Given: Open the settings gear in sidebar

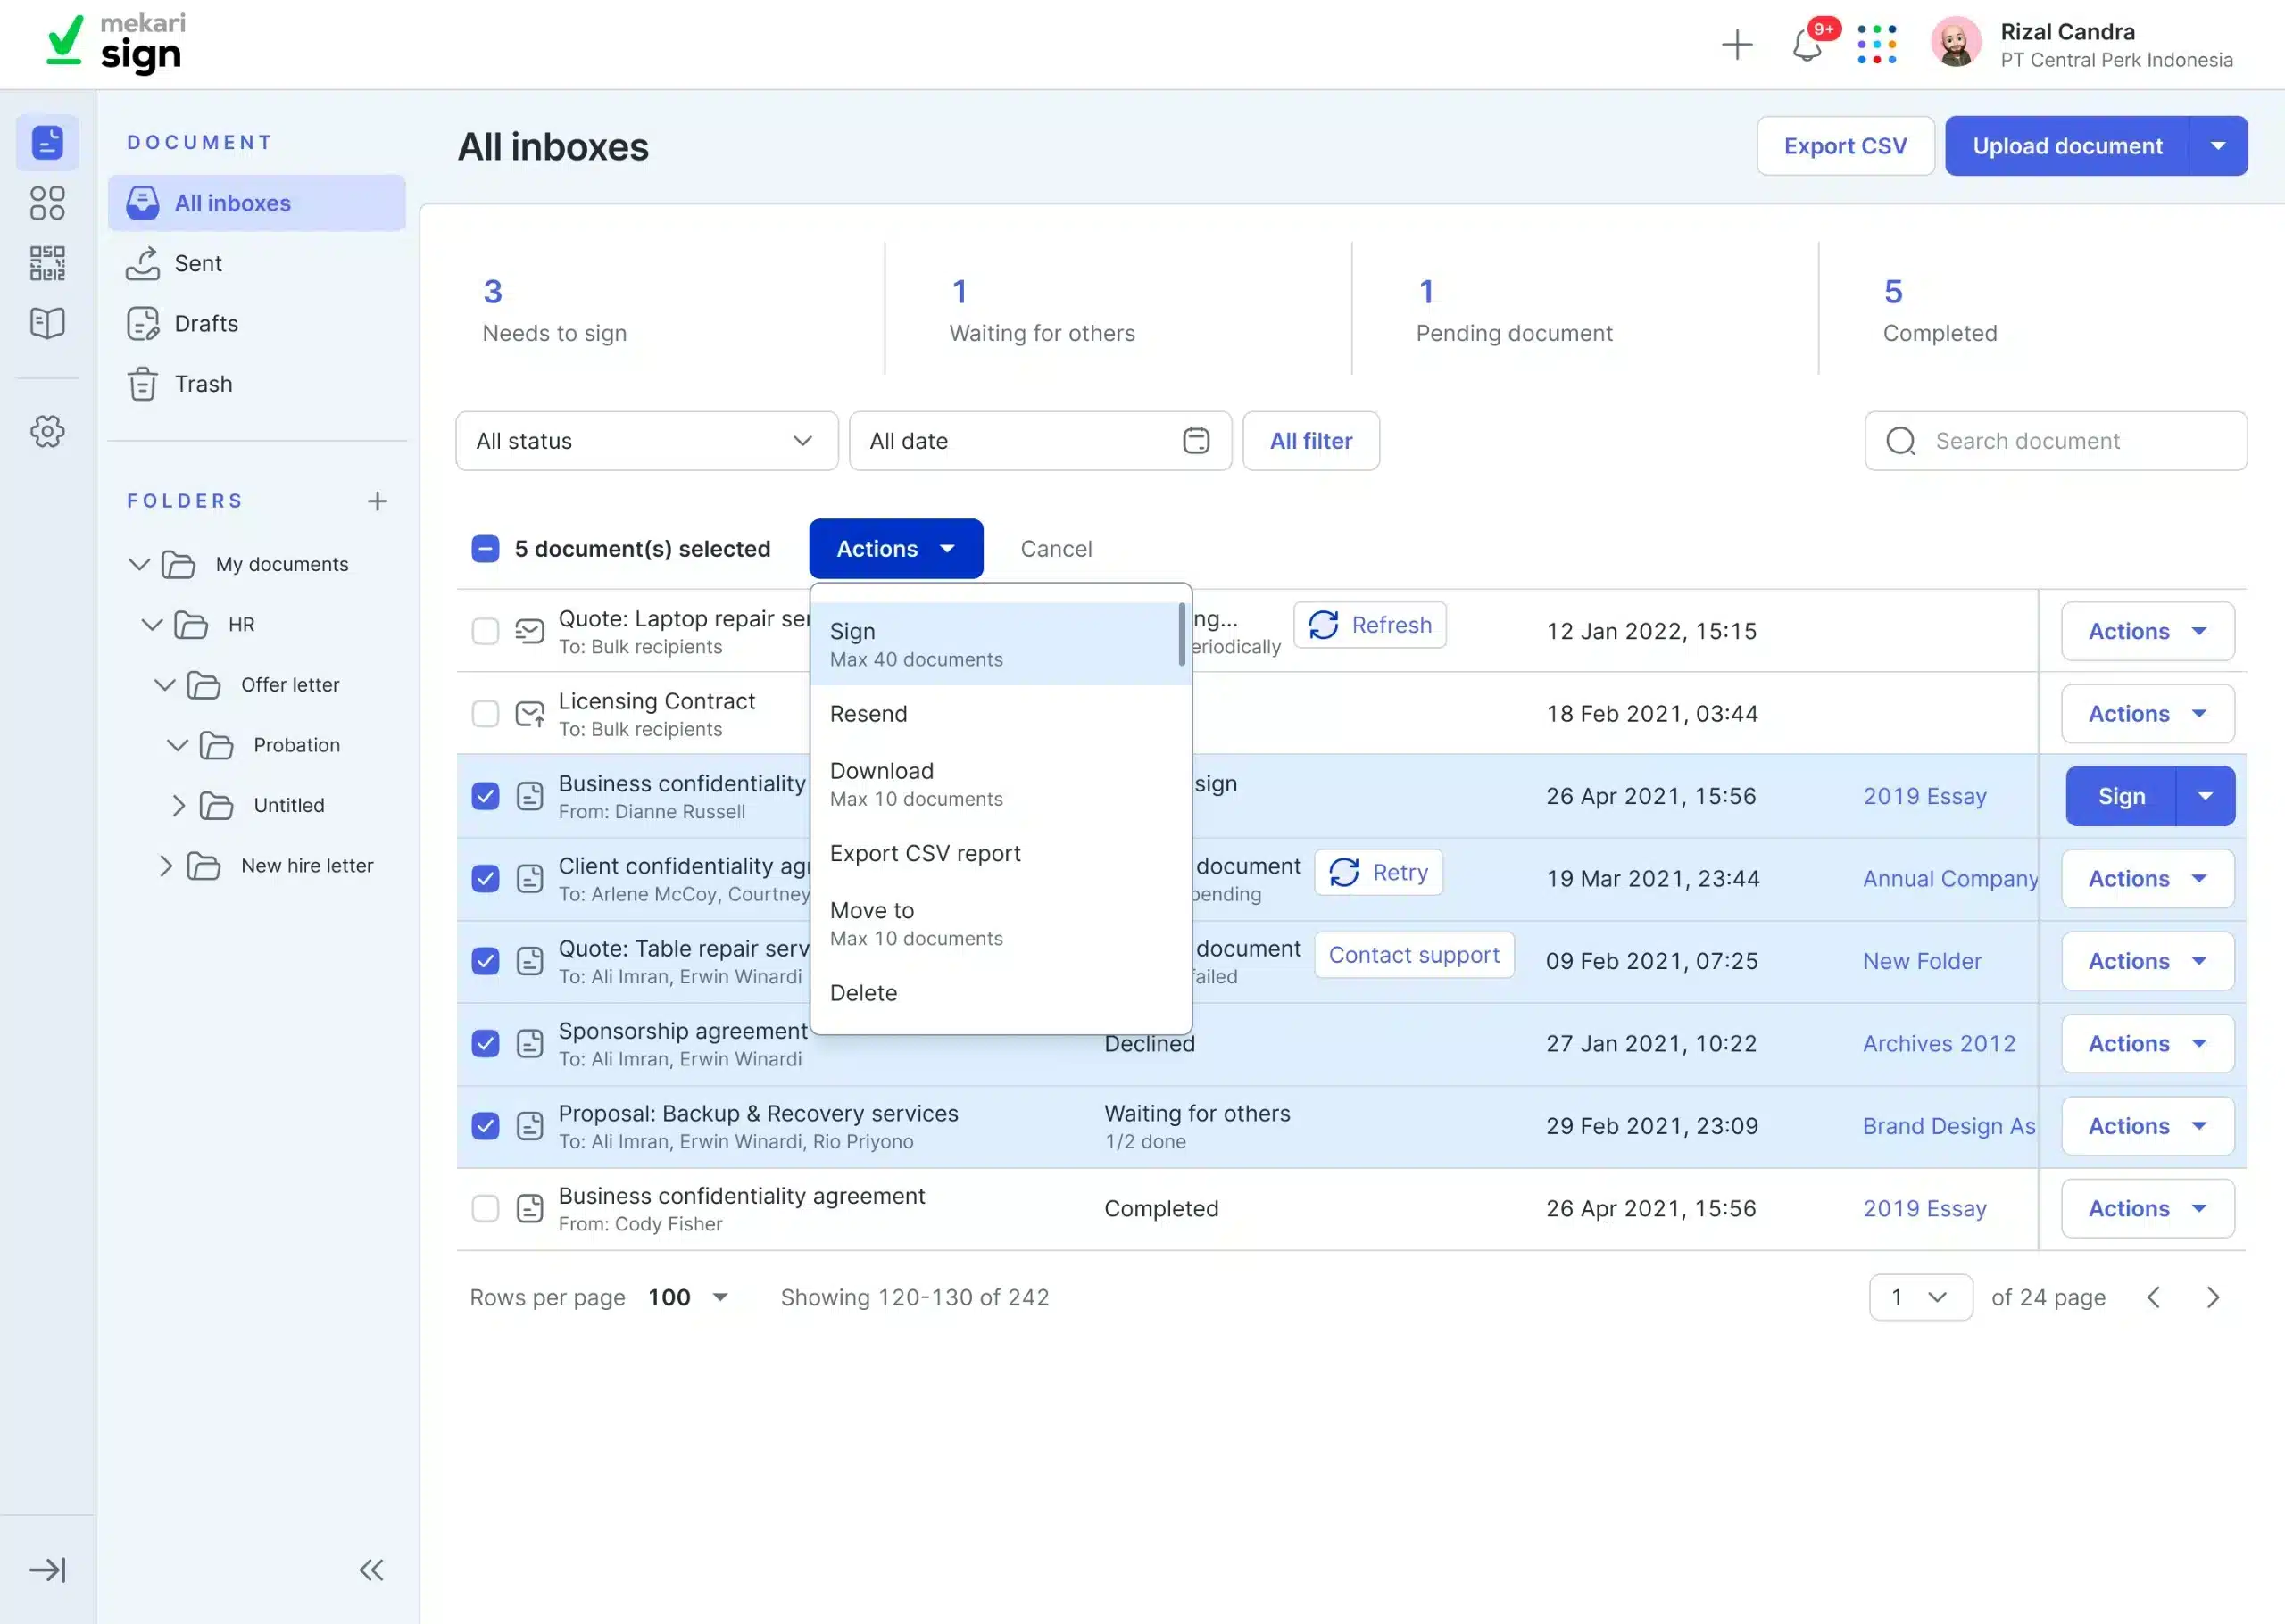Looking at the screenshot, I should [47, 432].
